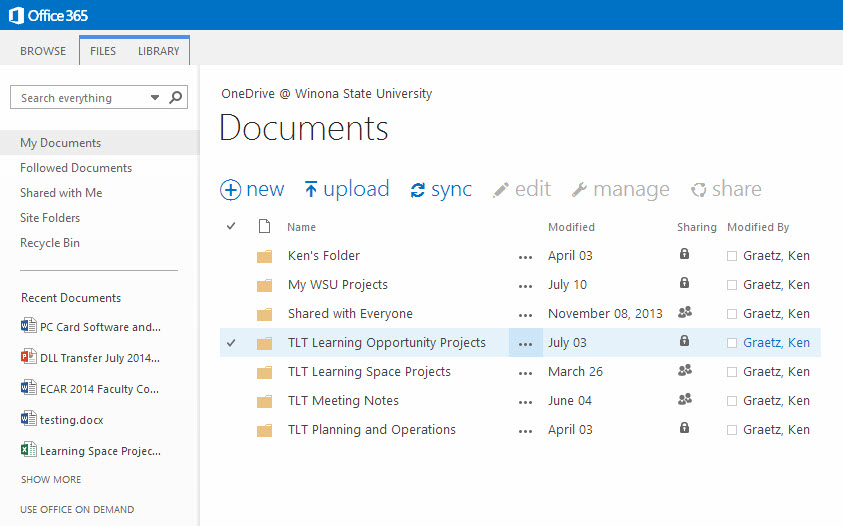Click the search magnifier icon

coord(176,98)
